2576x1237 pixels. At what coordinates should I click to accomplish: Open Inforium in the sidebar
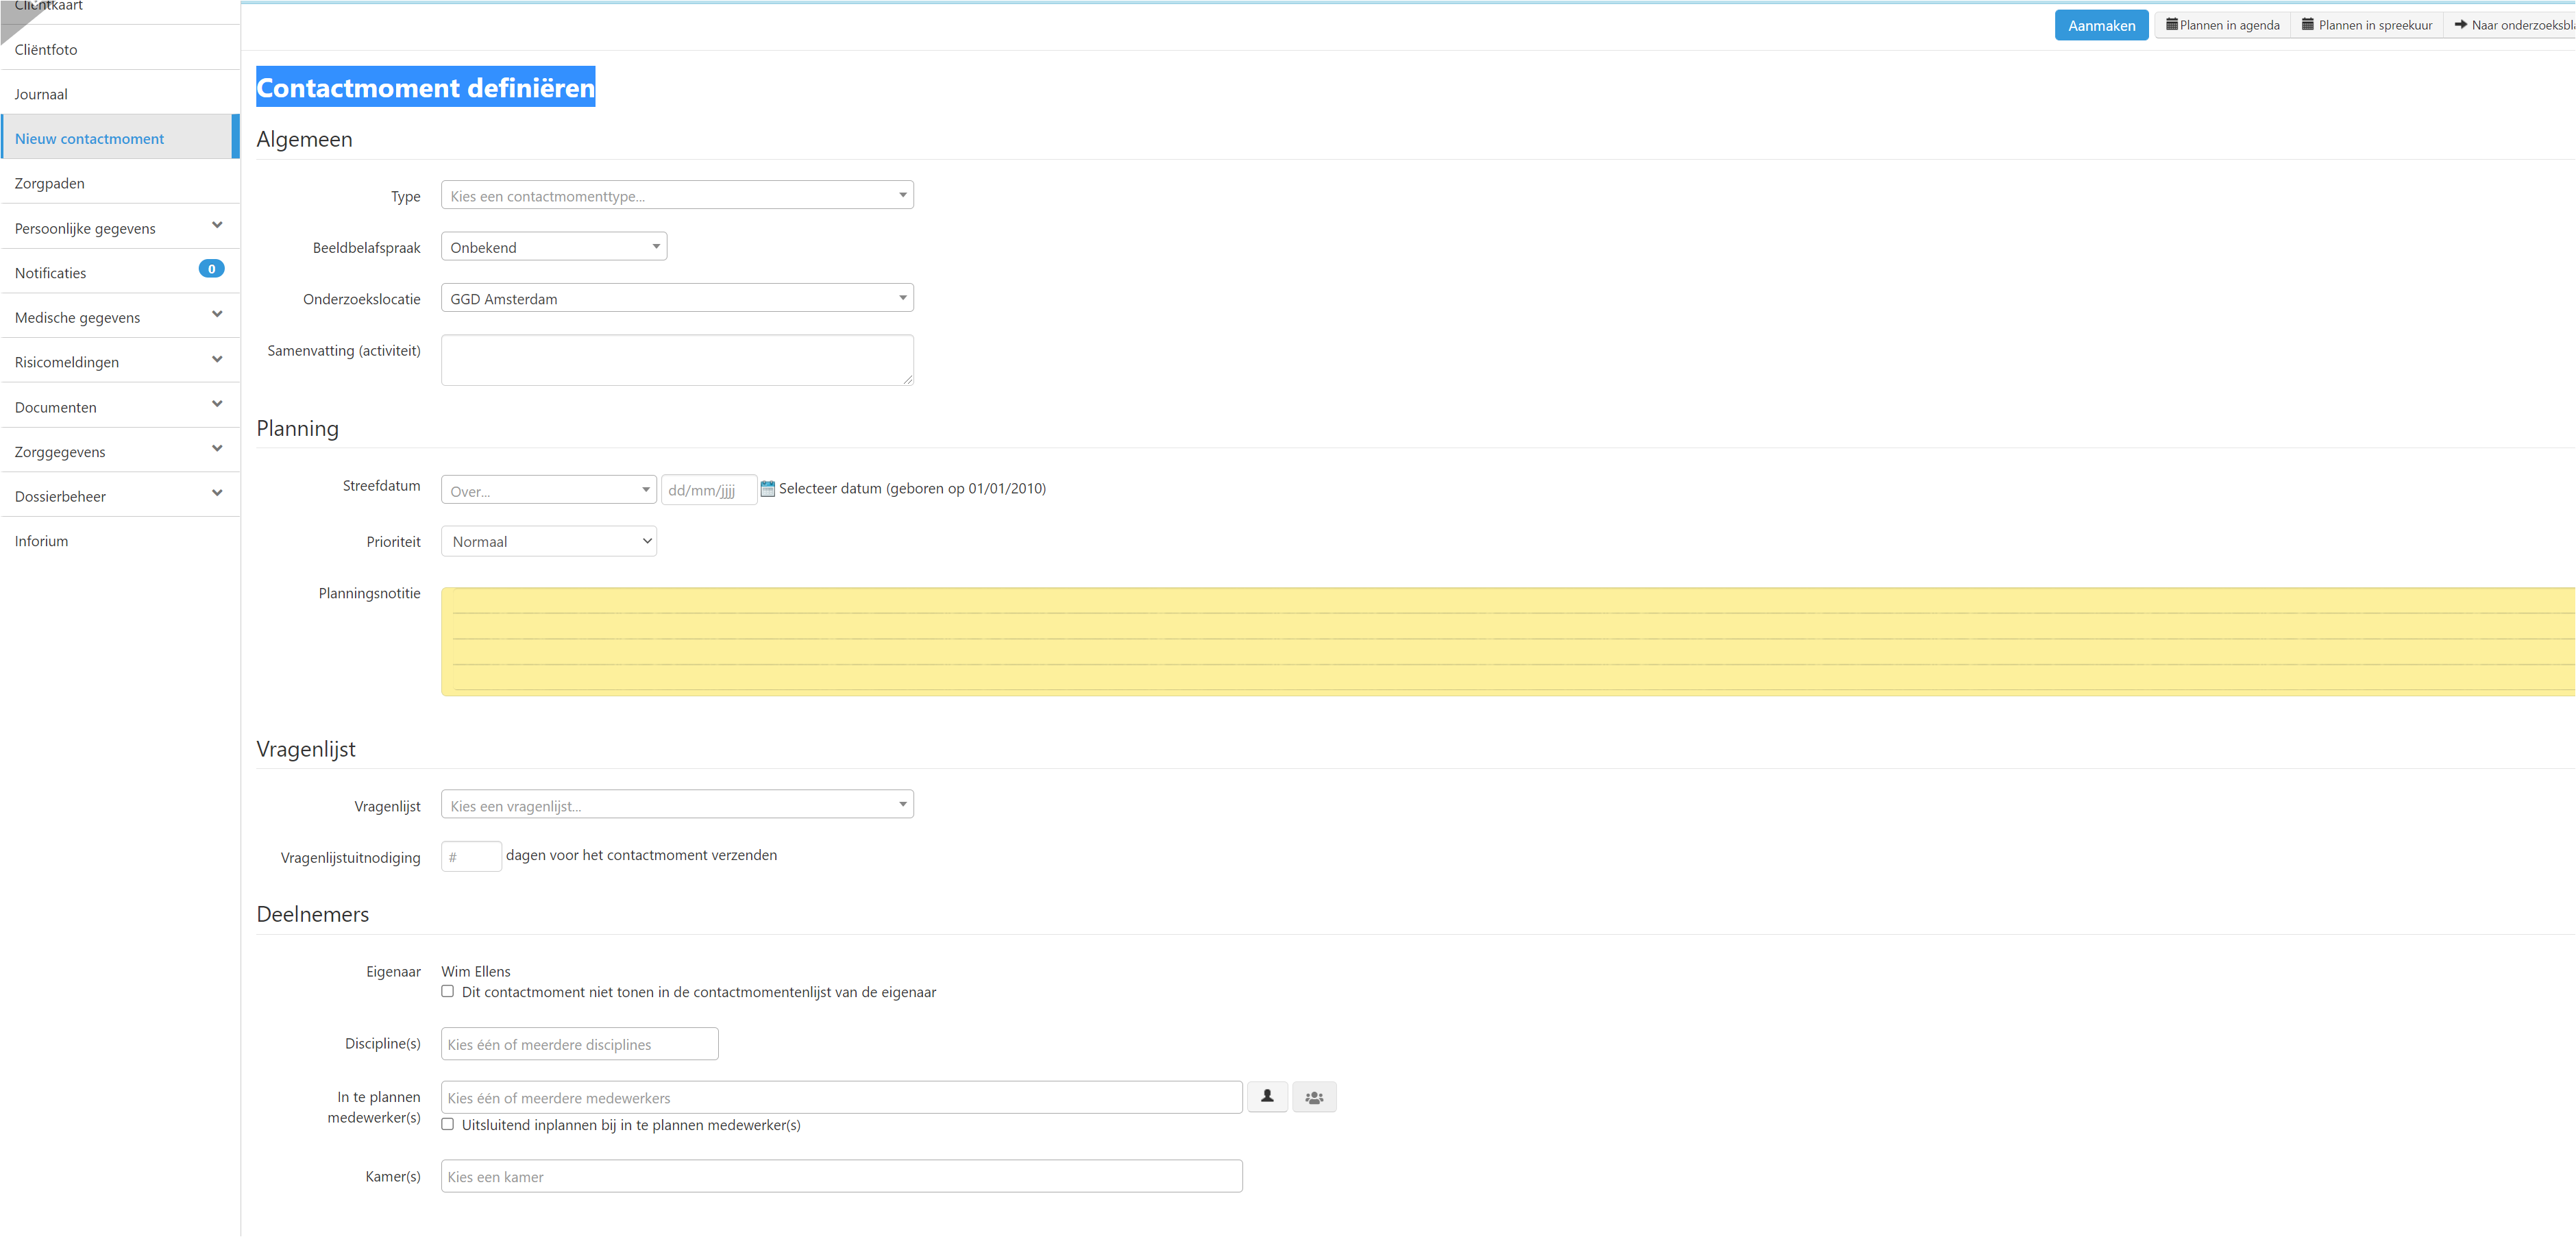pos(41,541)
